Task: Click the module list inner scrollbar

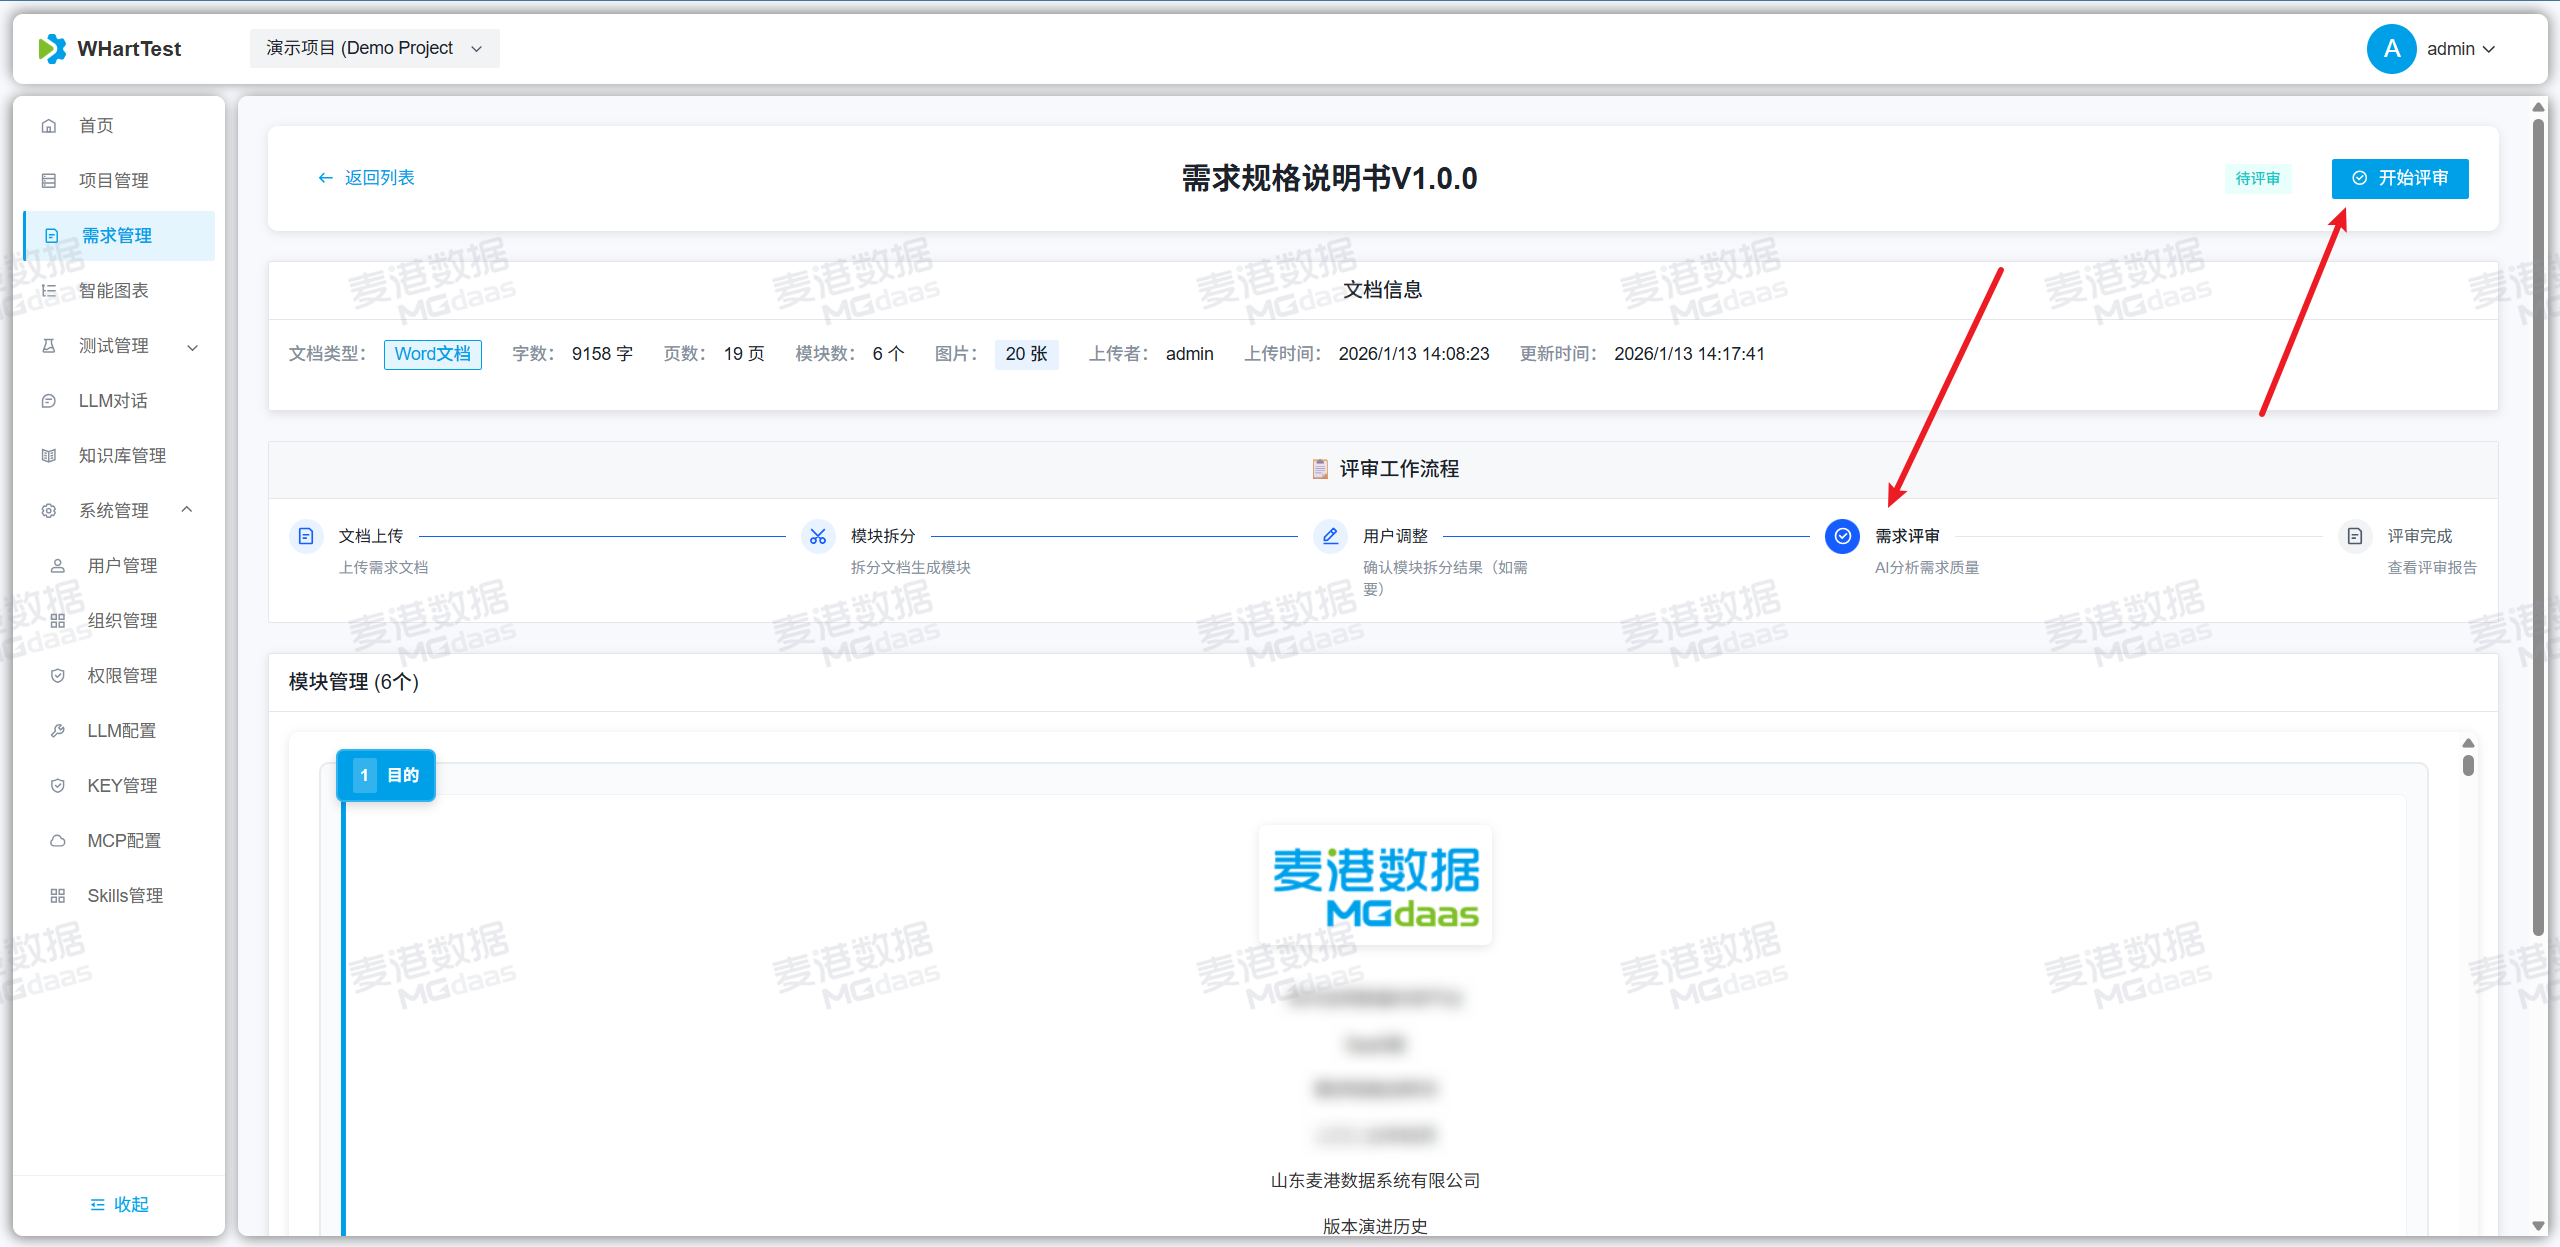Action: click(x=2468, y=765)
